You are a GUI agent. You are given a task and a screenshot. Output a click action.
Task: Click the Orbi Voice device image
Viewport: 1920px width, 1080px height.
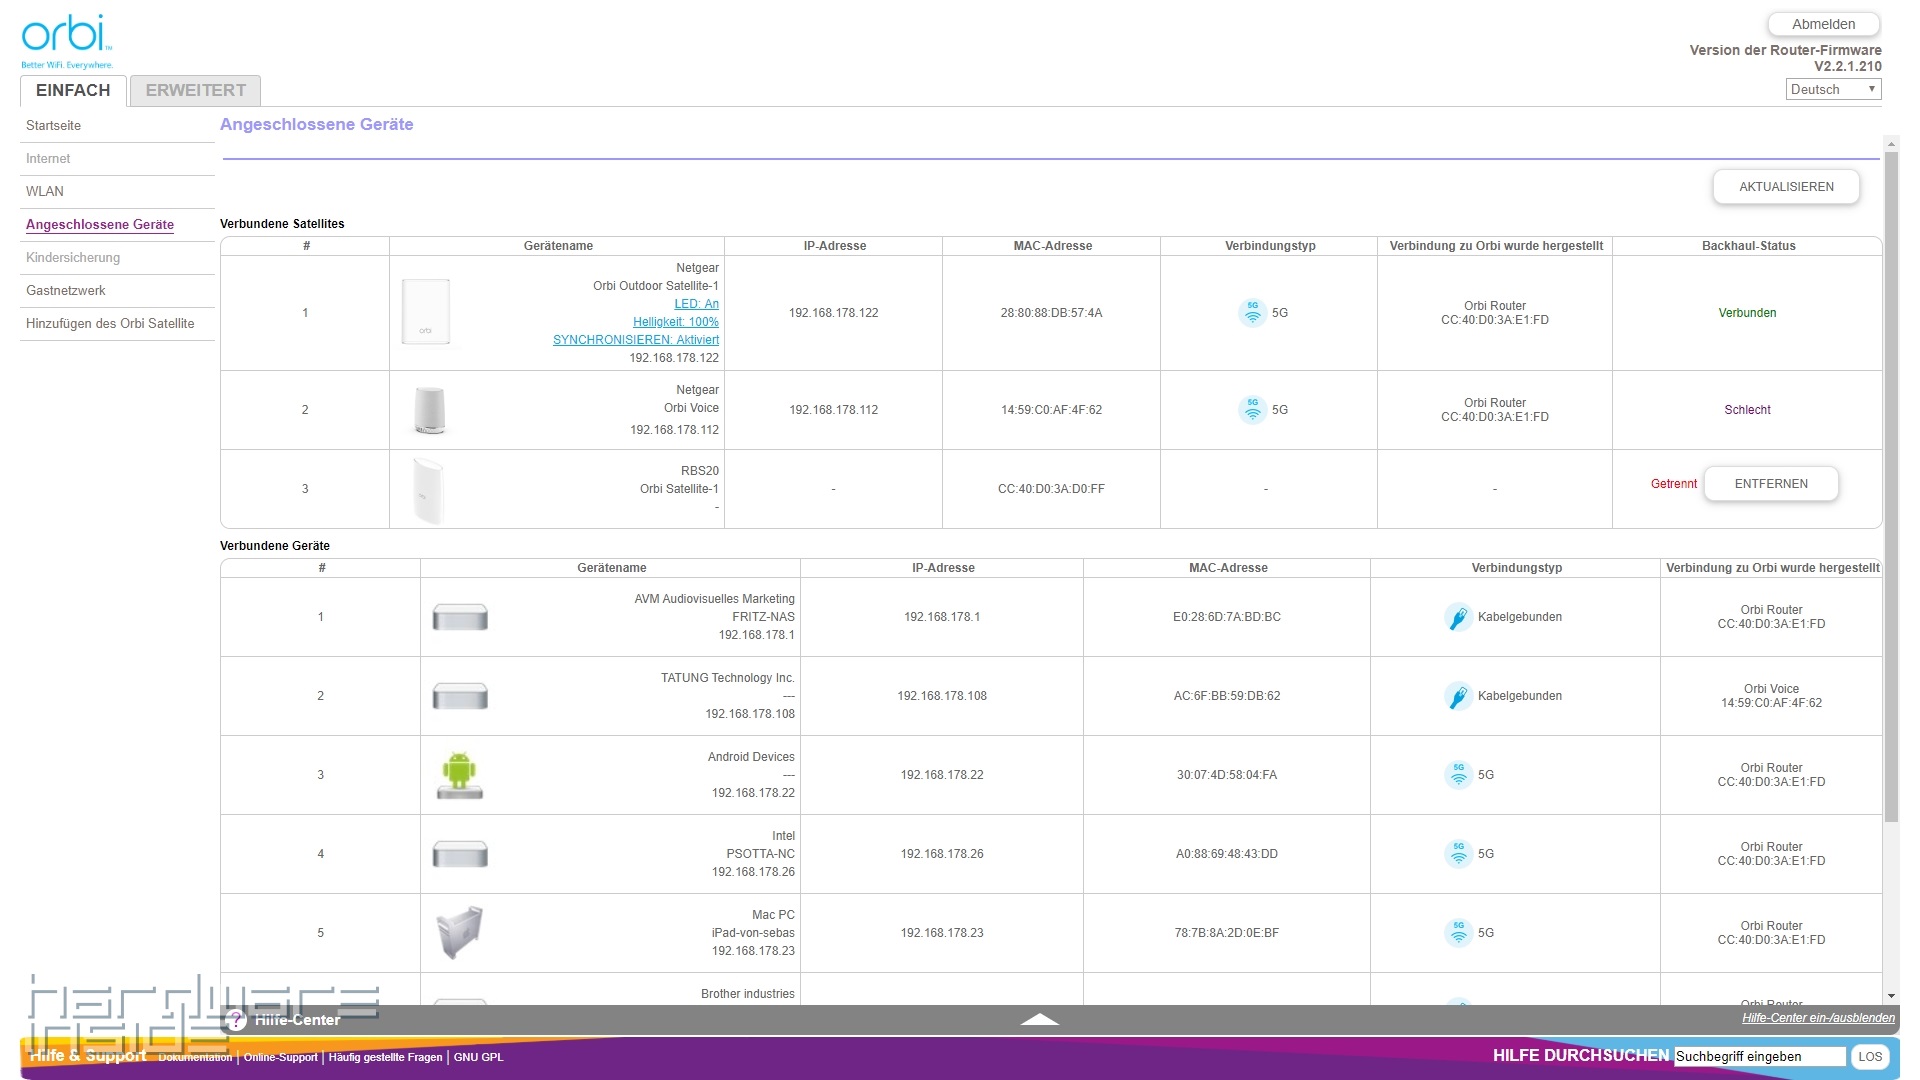pyautogui.click(x=429, y=410)
